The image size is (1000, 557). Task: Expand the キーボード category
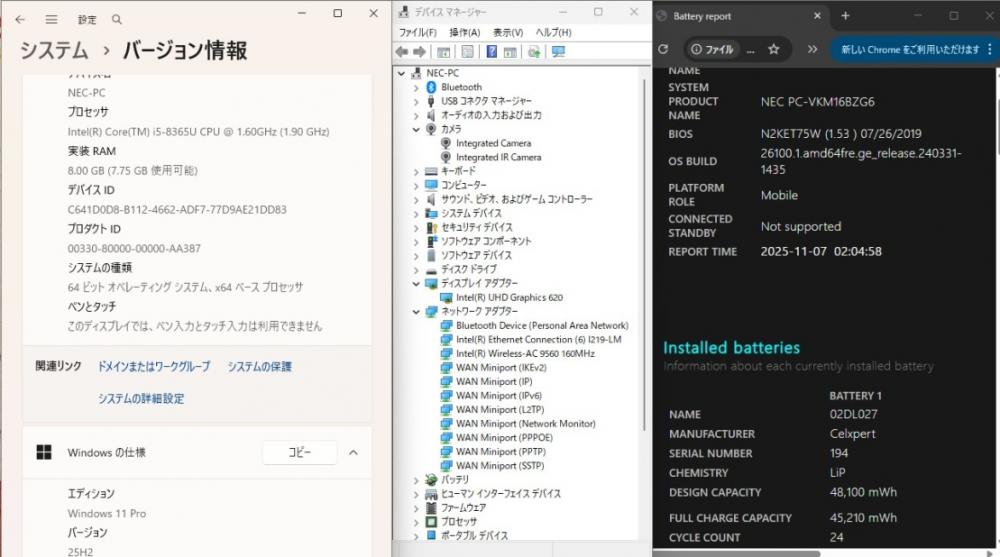[416, 172]
